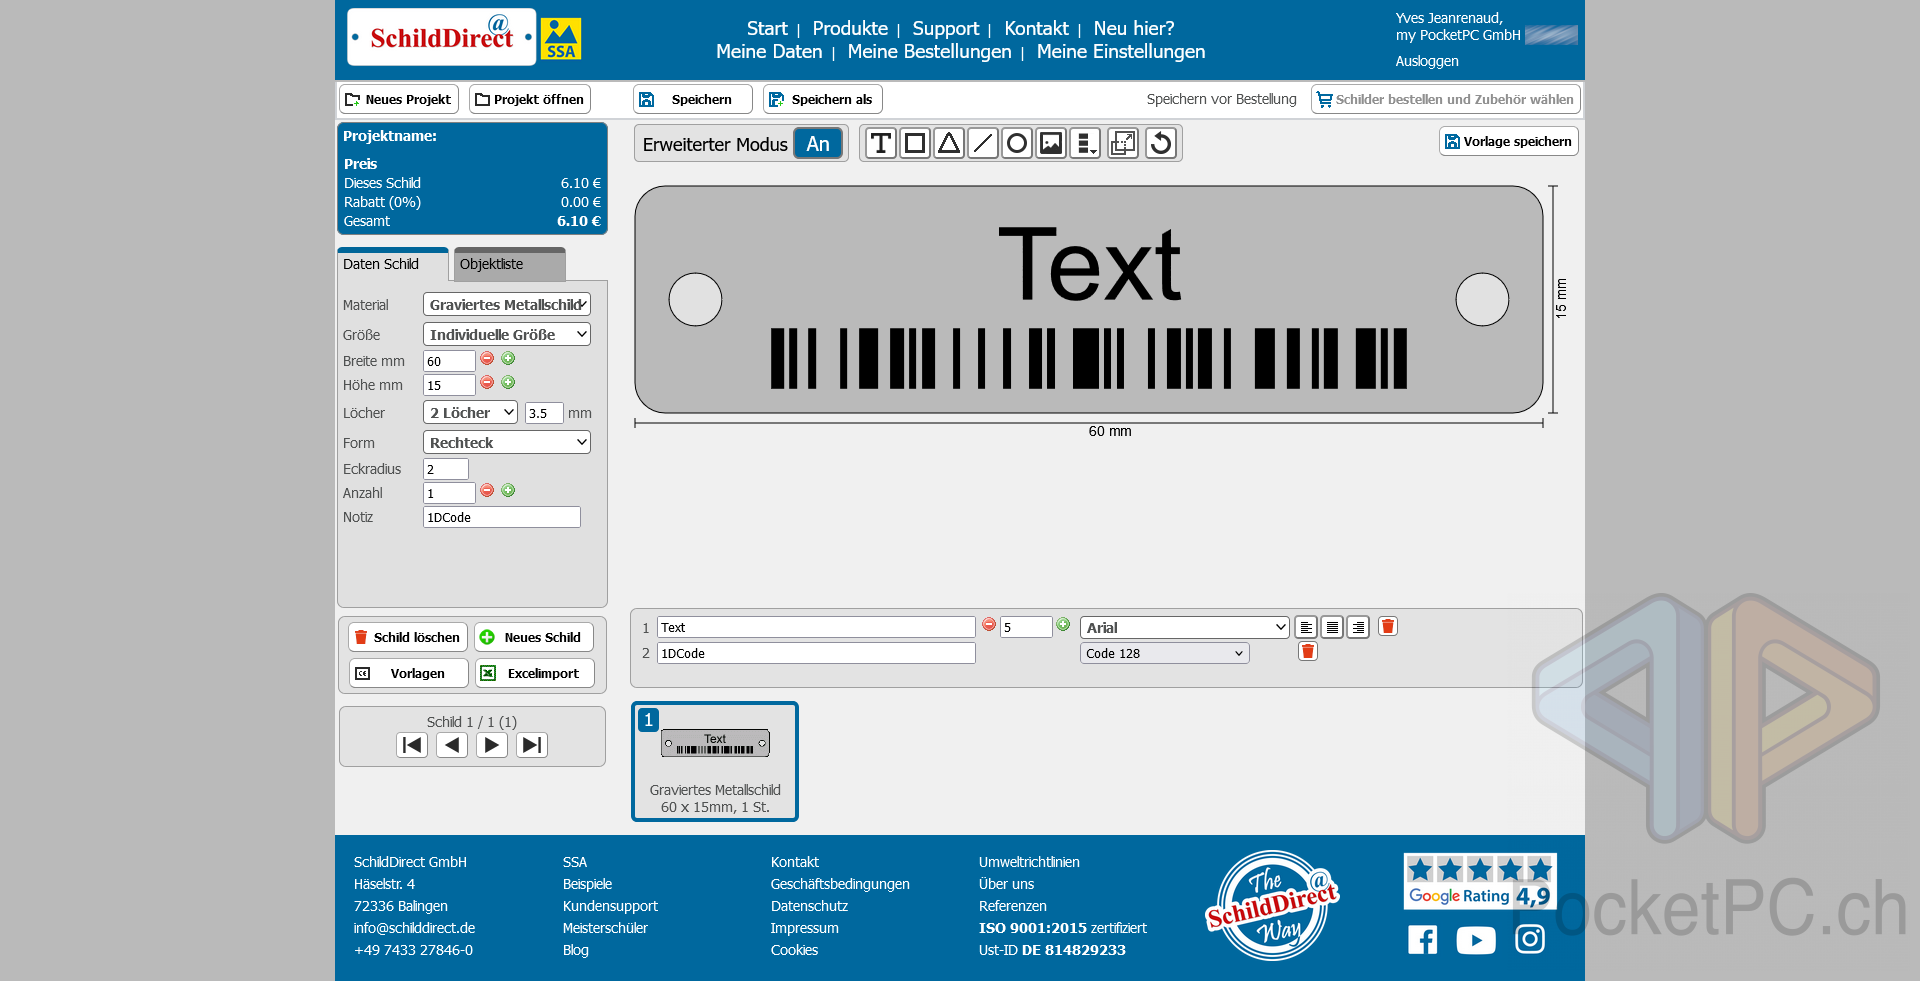This screenshot has height=981, width=1920.
Task: Open Meine Bestellungen menu item
Action: (930, 51)
